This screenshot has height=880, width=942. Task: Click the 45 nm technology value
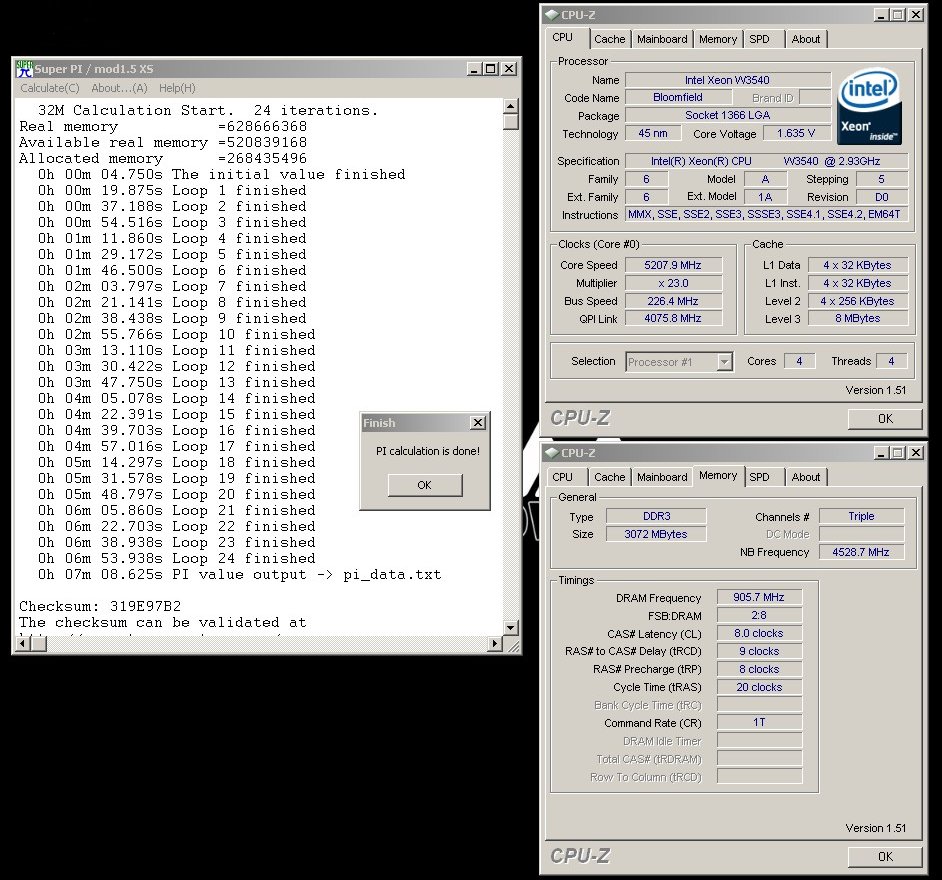[653, 133]
